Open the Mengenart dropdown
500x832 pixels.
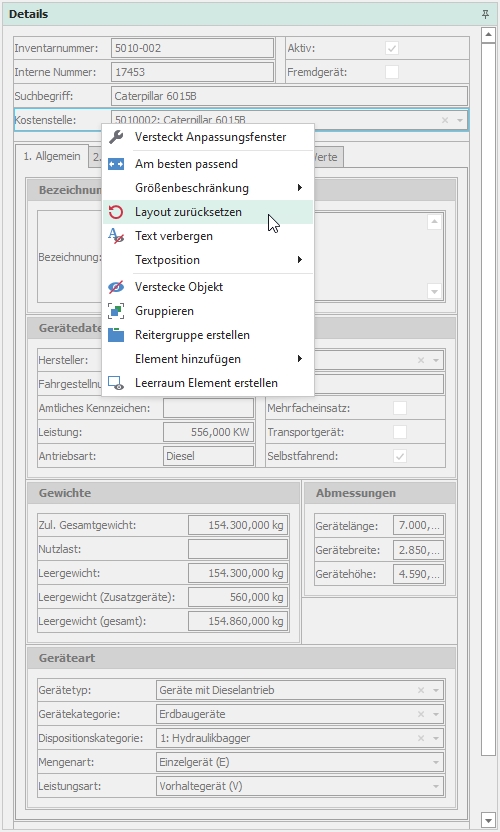click(x=436, y=762)
